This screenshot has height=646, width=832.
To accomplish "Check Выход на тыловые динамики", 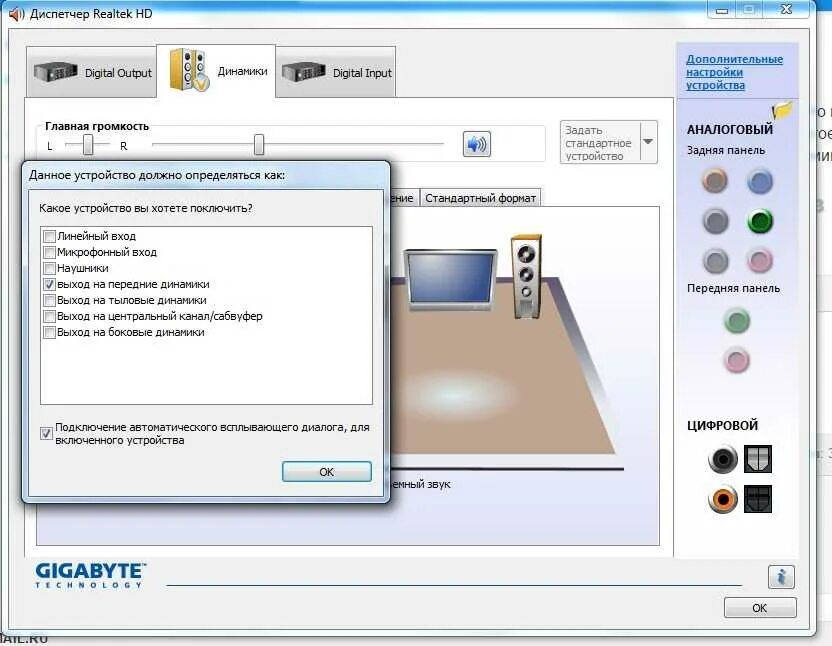I will point(49,300).
